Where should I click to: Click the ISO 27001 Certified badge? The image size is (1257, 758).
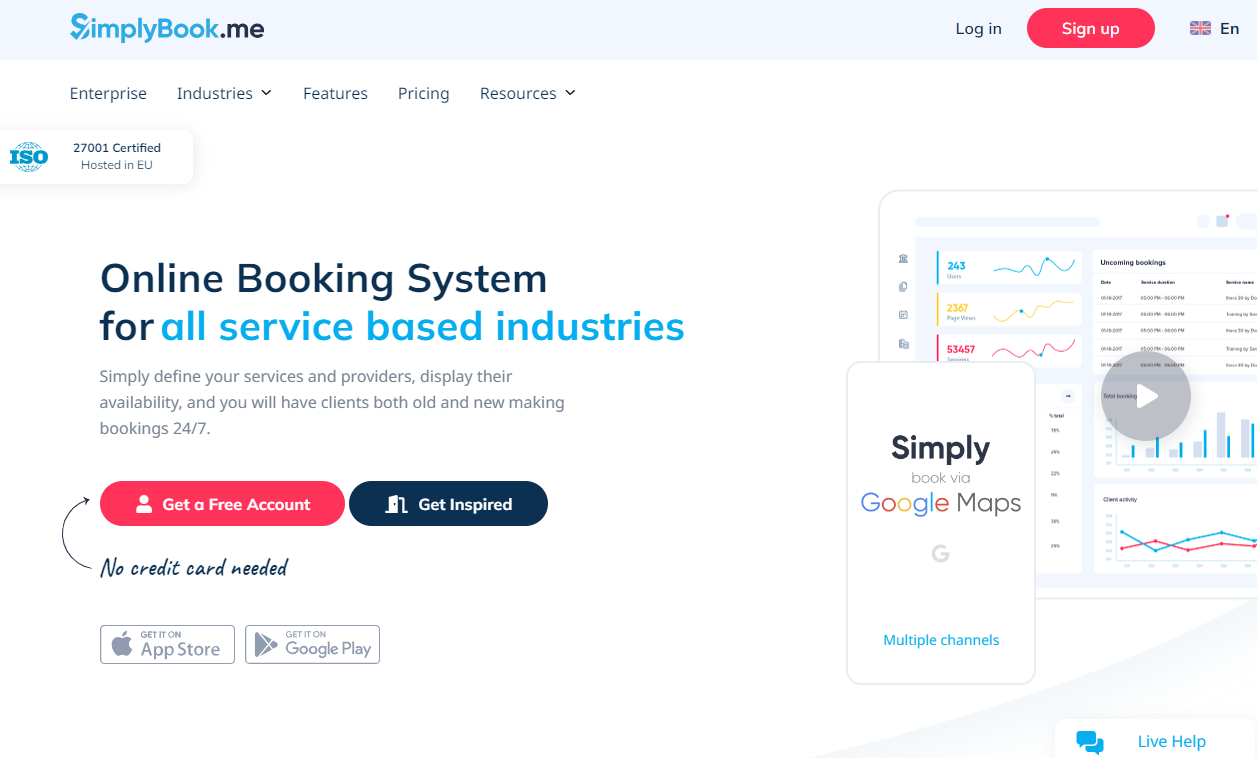coord(96,156)
